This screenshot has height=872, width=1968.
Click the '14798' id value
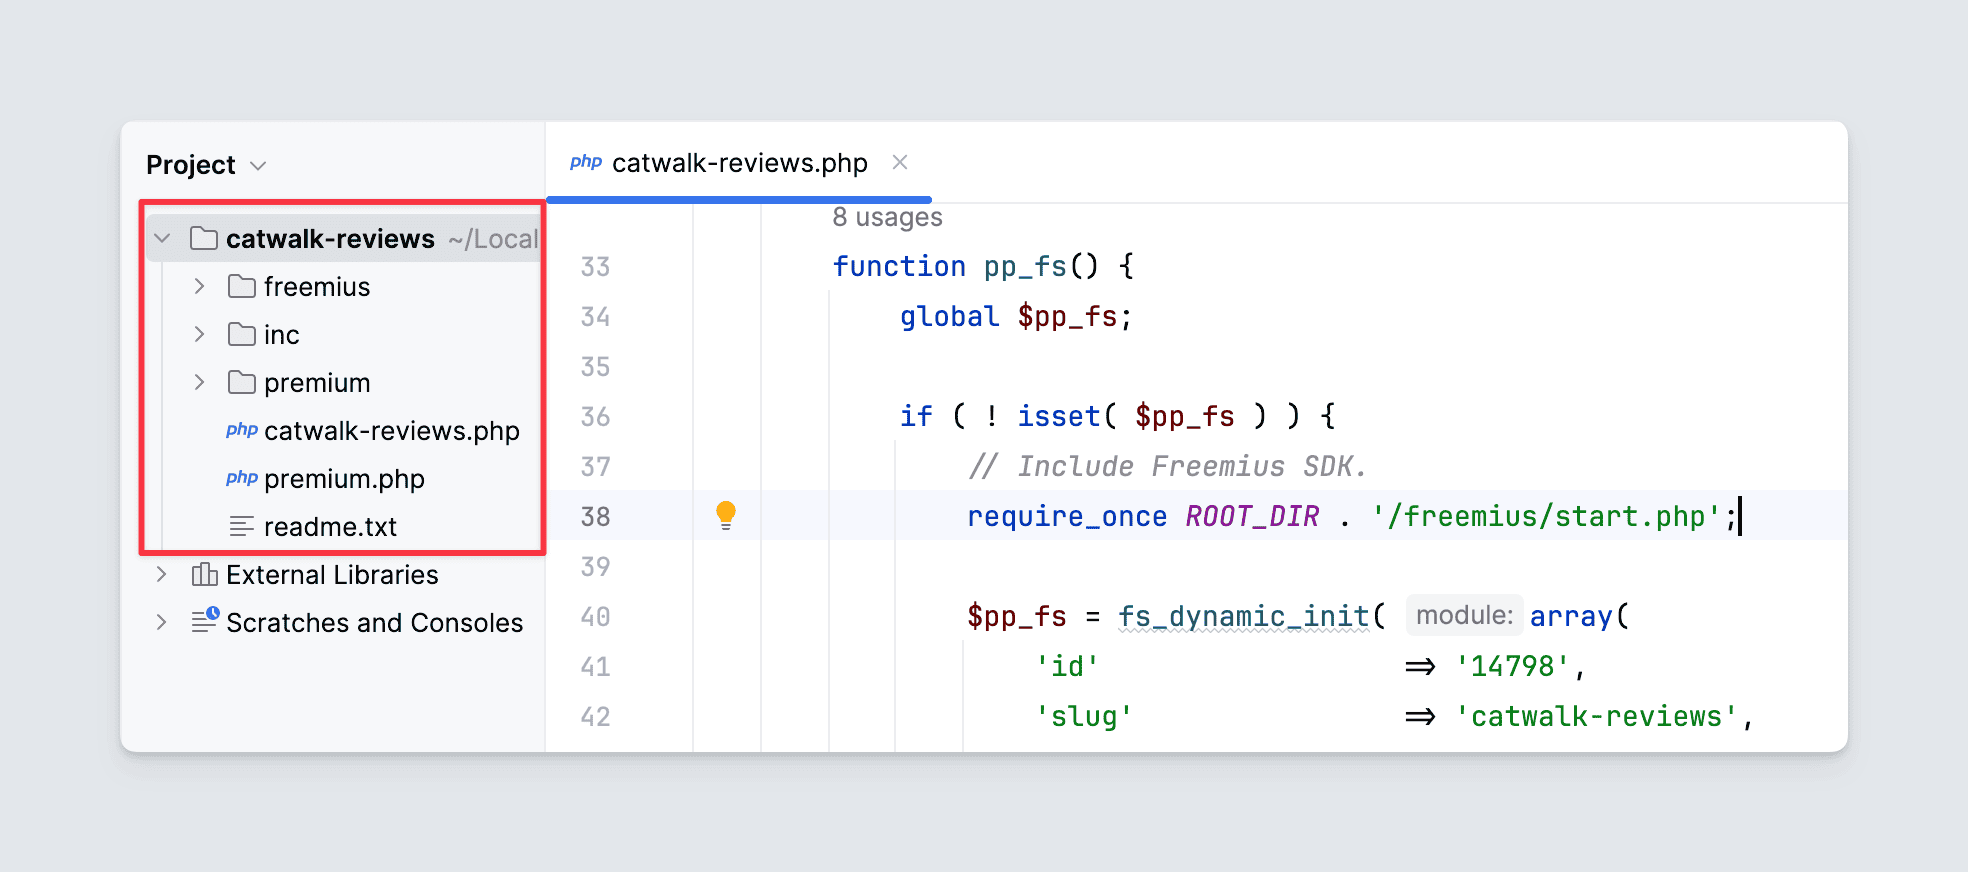(1513, 666)
